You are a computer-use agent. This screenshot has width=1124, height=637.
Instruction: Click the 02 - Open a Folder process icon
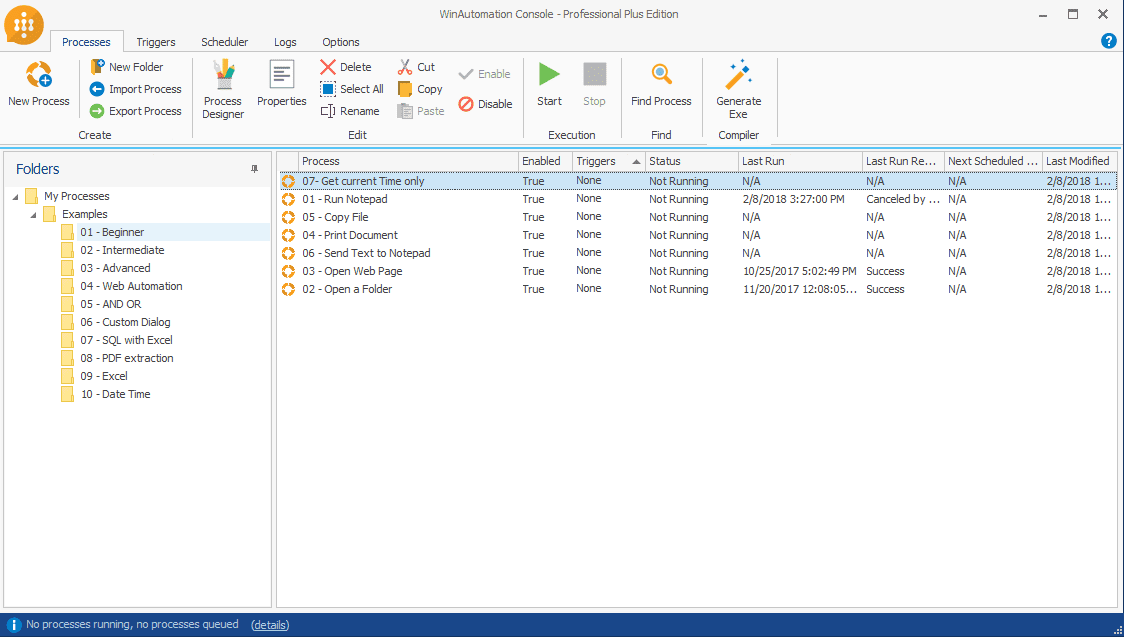[288, 289]
